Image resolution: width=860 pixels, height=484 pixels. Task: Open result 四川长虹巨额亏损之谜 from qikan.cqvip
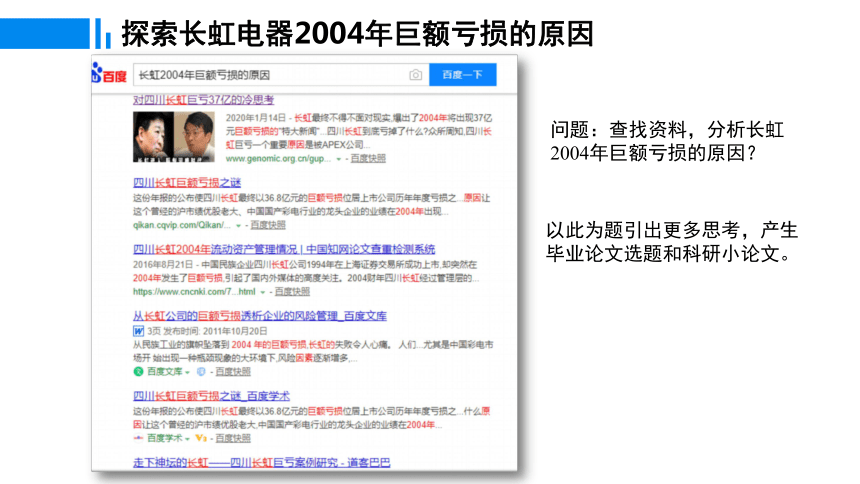[187, 182]
